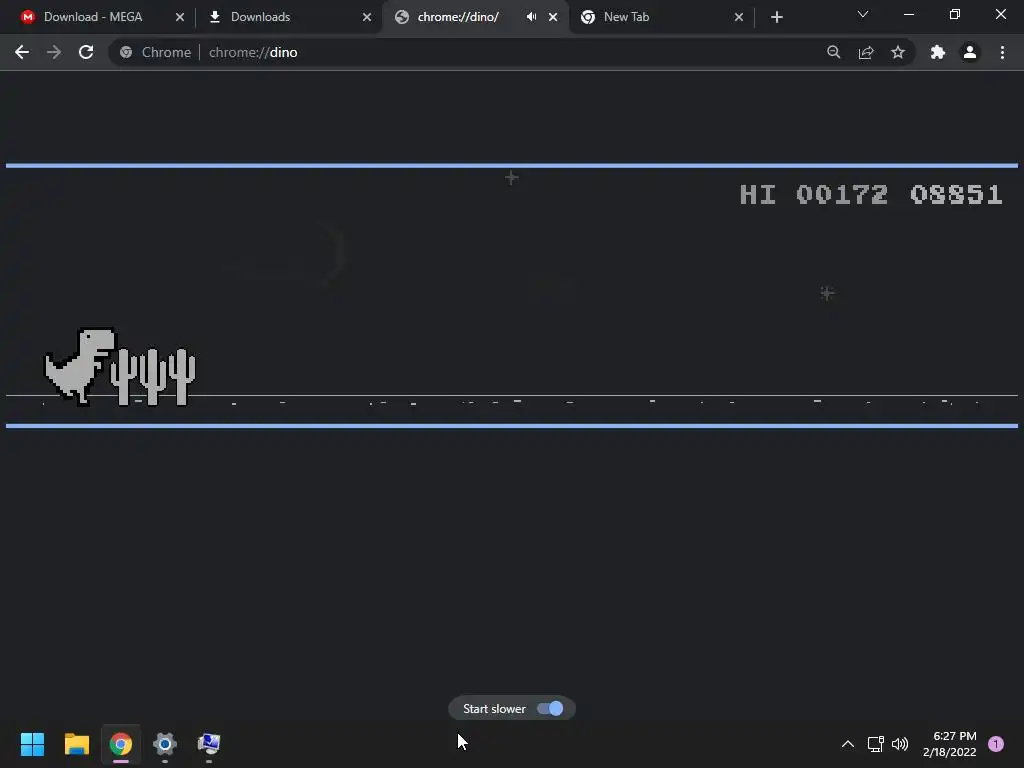The height and width of the screenshot is (768, 1024).
Task: Click the Chrome icon in the taskbar
Action: [x=121, y=744]
